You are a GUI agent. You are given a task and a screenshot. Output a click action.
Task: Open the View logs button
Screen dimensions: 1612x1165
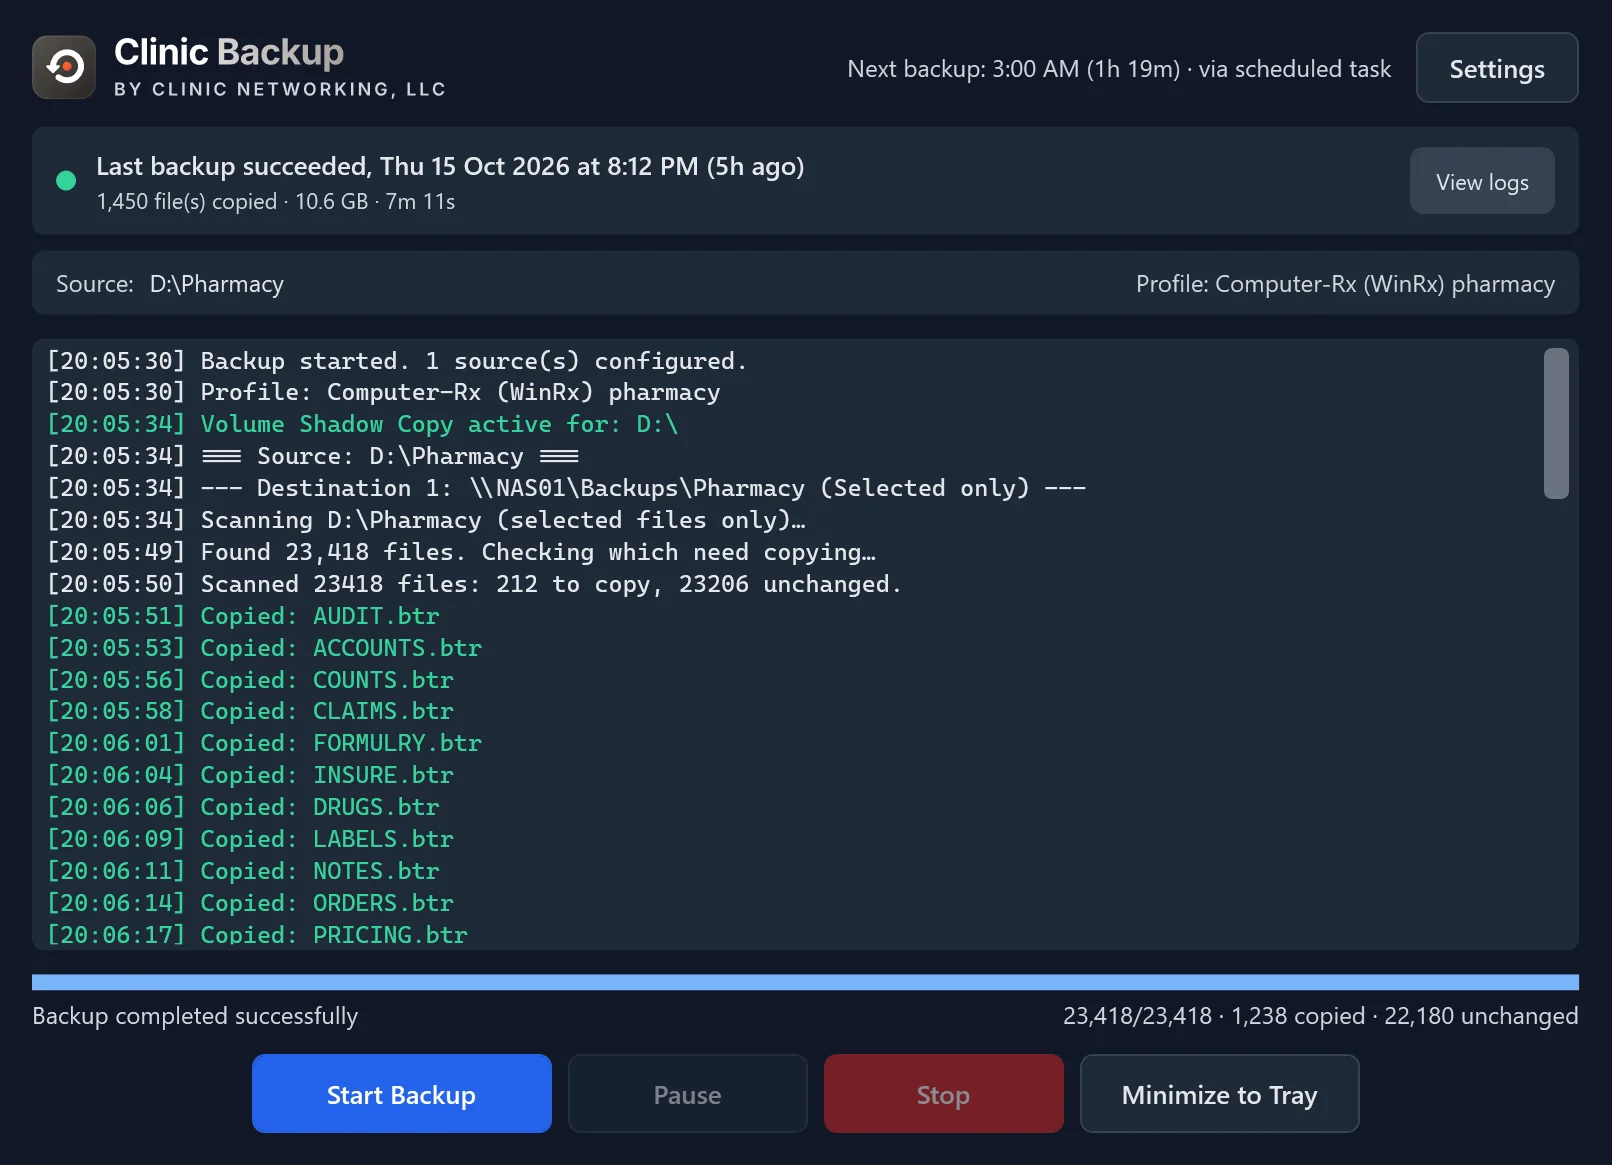(x=1482, y=181)
